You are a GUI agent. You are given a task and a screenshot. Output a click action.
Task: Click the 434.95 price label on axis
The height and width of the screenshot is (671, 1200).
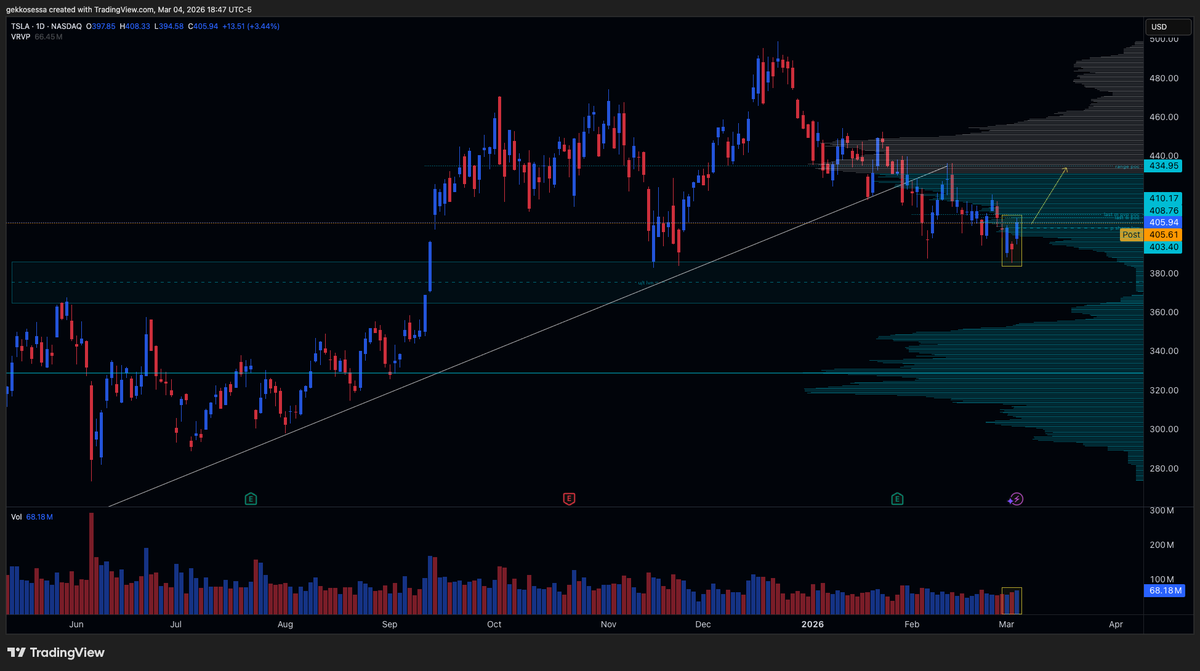(1164, 166)
